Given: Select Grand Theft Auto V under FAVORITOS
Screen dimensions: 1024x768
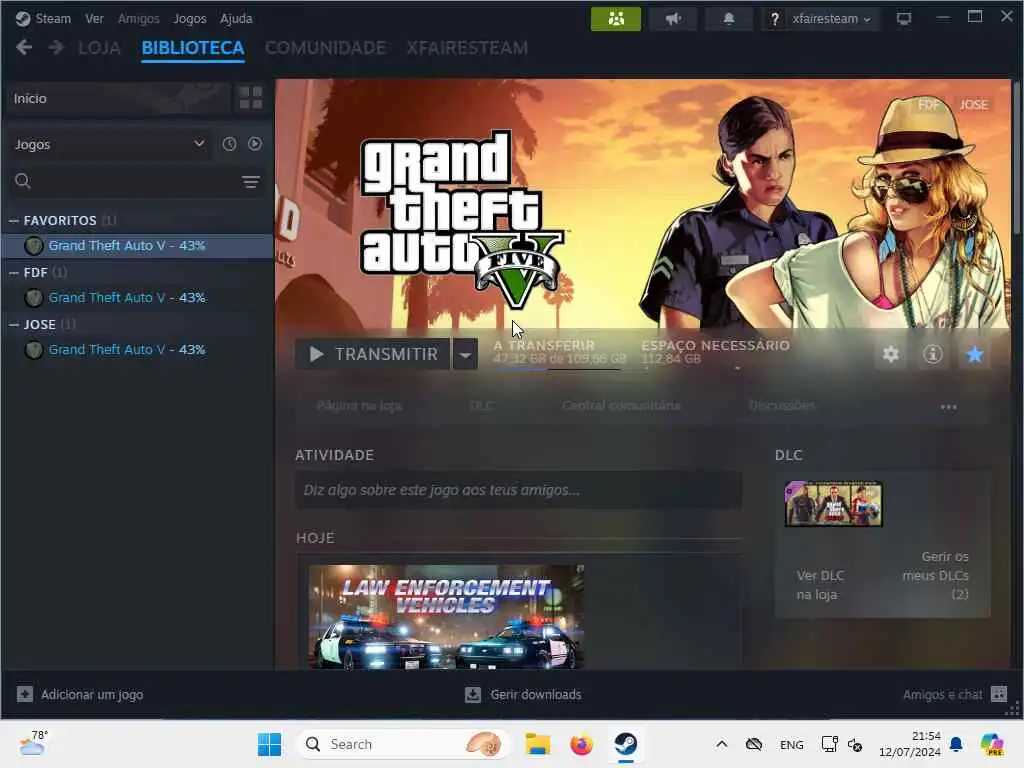Looking at the screenshot, I should pyautogui.click(x=138, y=246).
